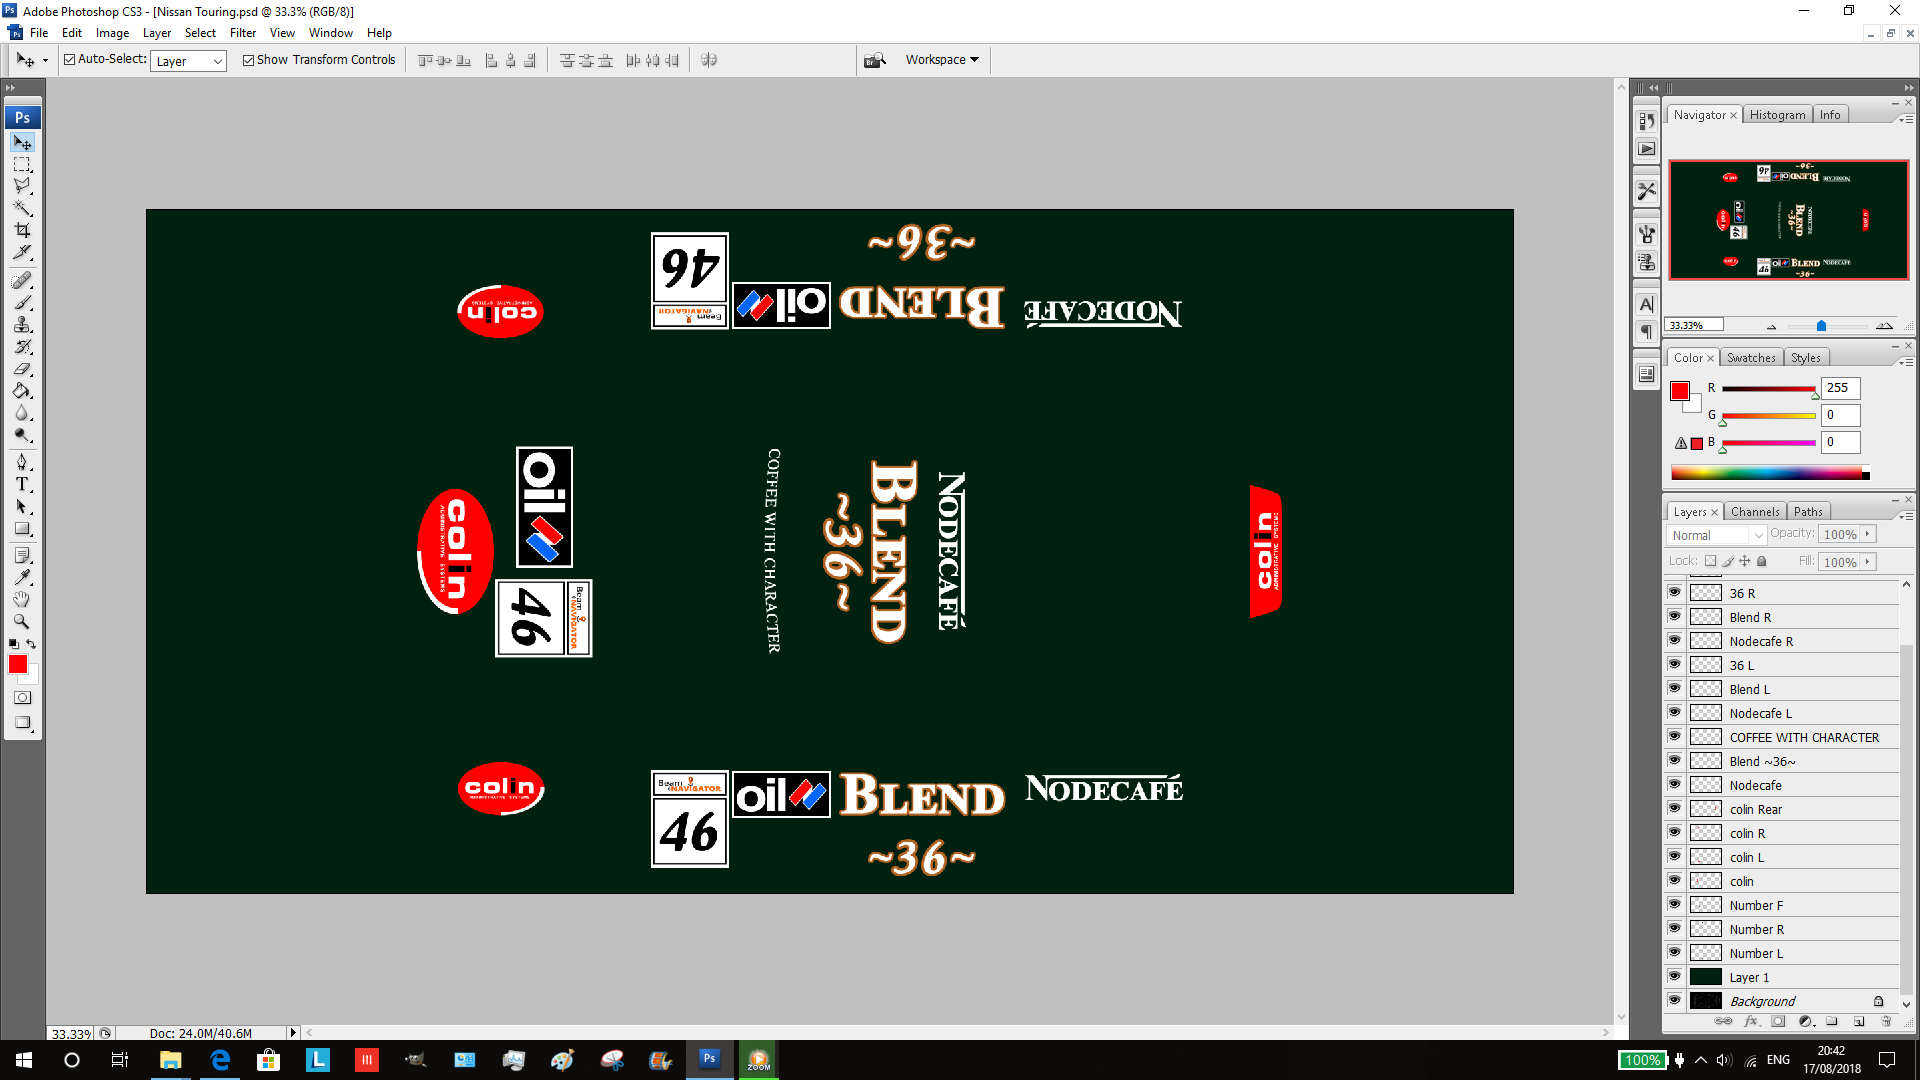The height and width of the screenshot is (1080, 1920).
Task: Create a new layer group
Action: click(1832, 1022)
